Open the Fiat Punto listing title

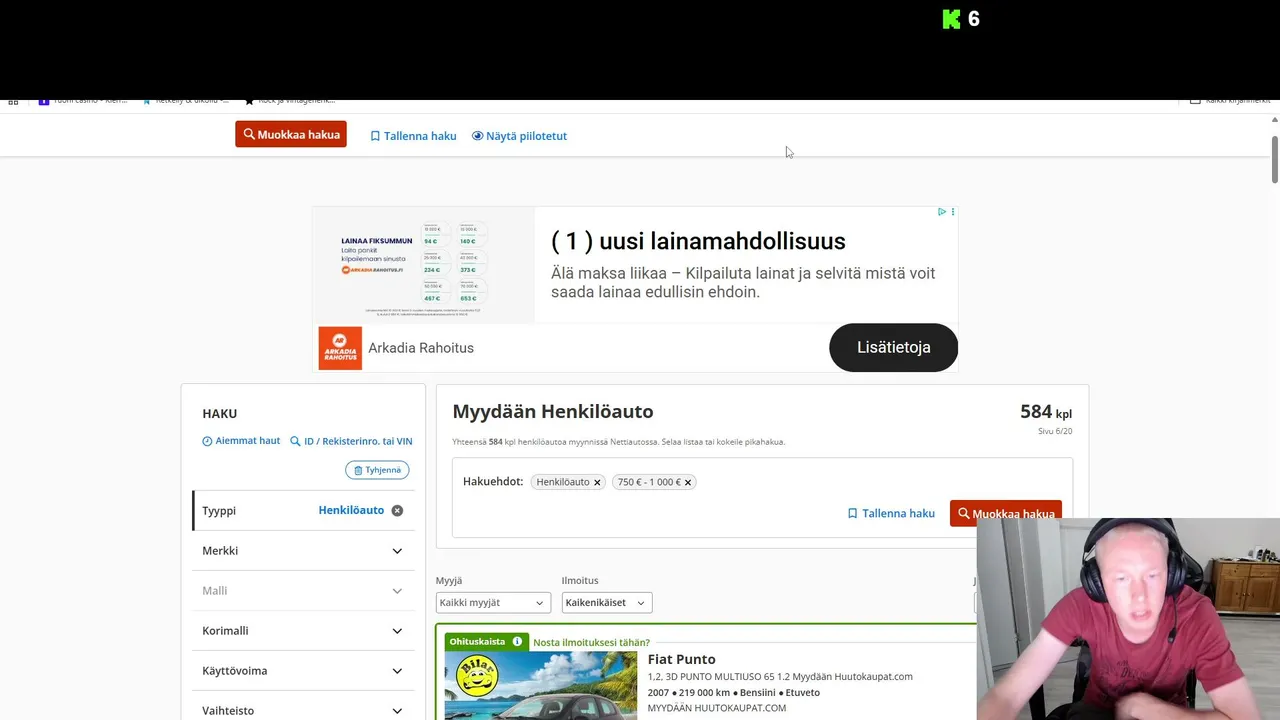pyautogui.click(x=682, y=659)
